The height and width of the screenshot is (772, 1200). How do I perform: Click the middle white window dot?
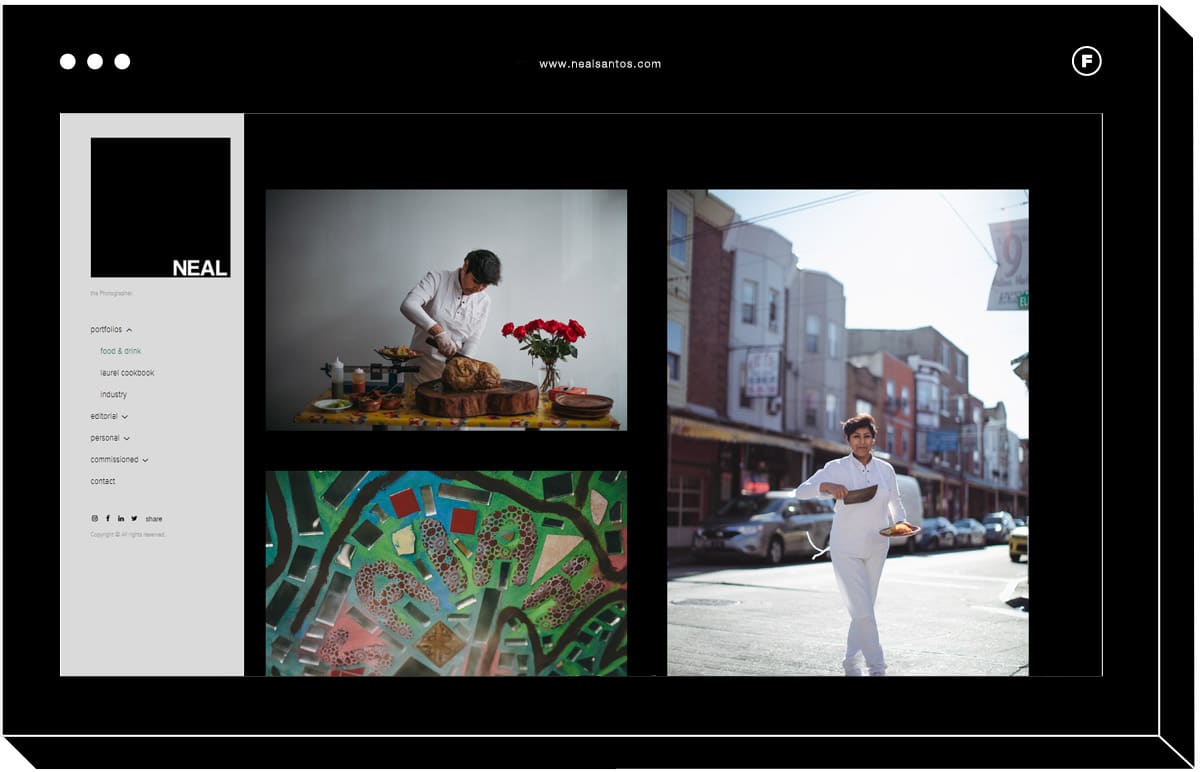point(95,62)
